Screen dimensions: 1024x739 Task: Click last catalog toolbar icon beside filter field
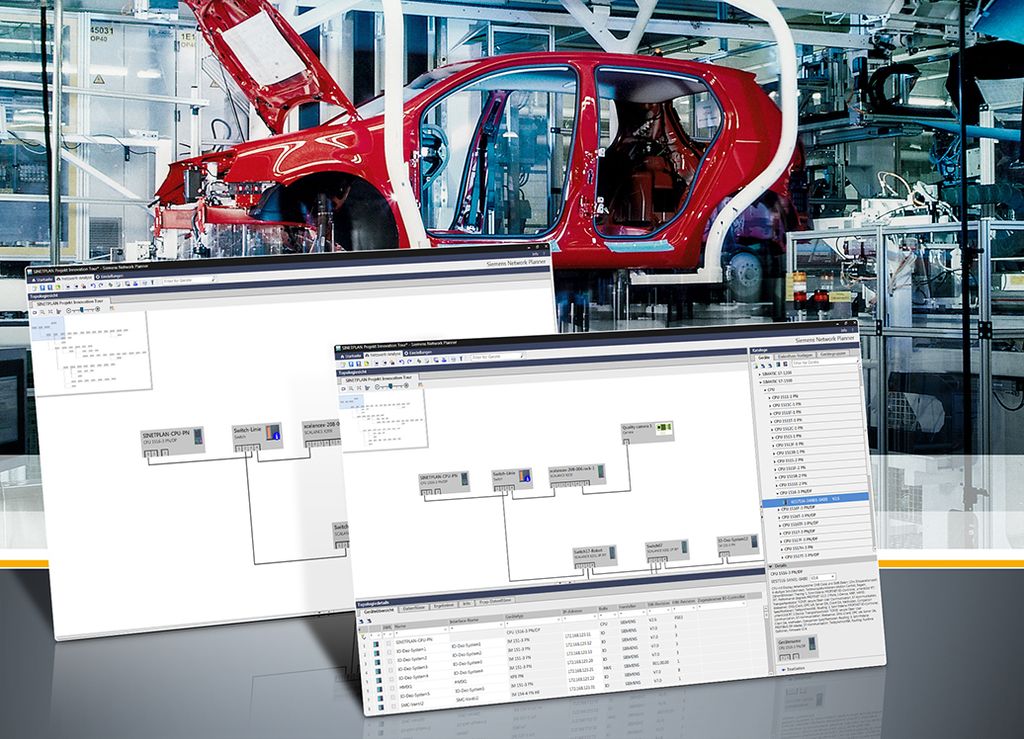[x=786, y=364]
